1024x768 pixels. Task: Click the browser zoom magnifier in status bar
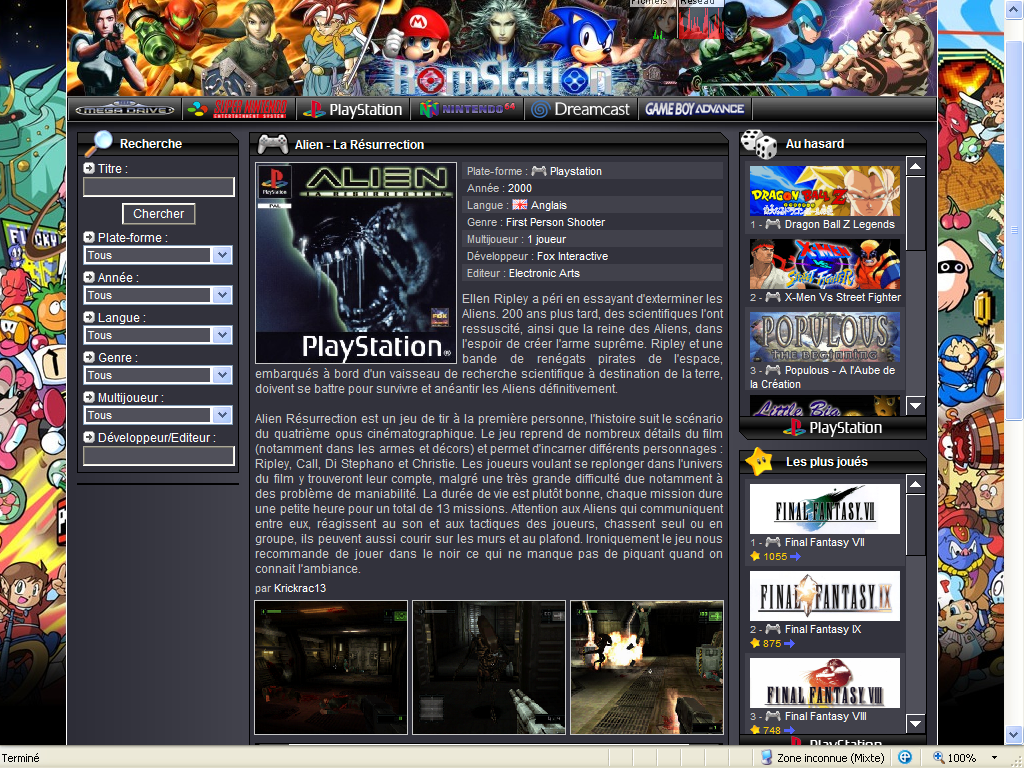(x=938, y=758)
